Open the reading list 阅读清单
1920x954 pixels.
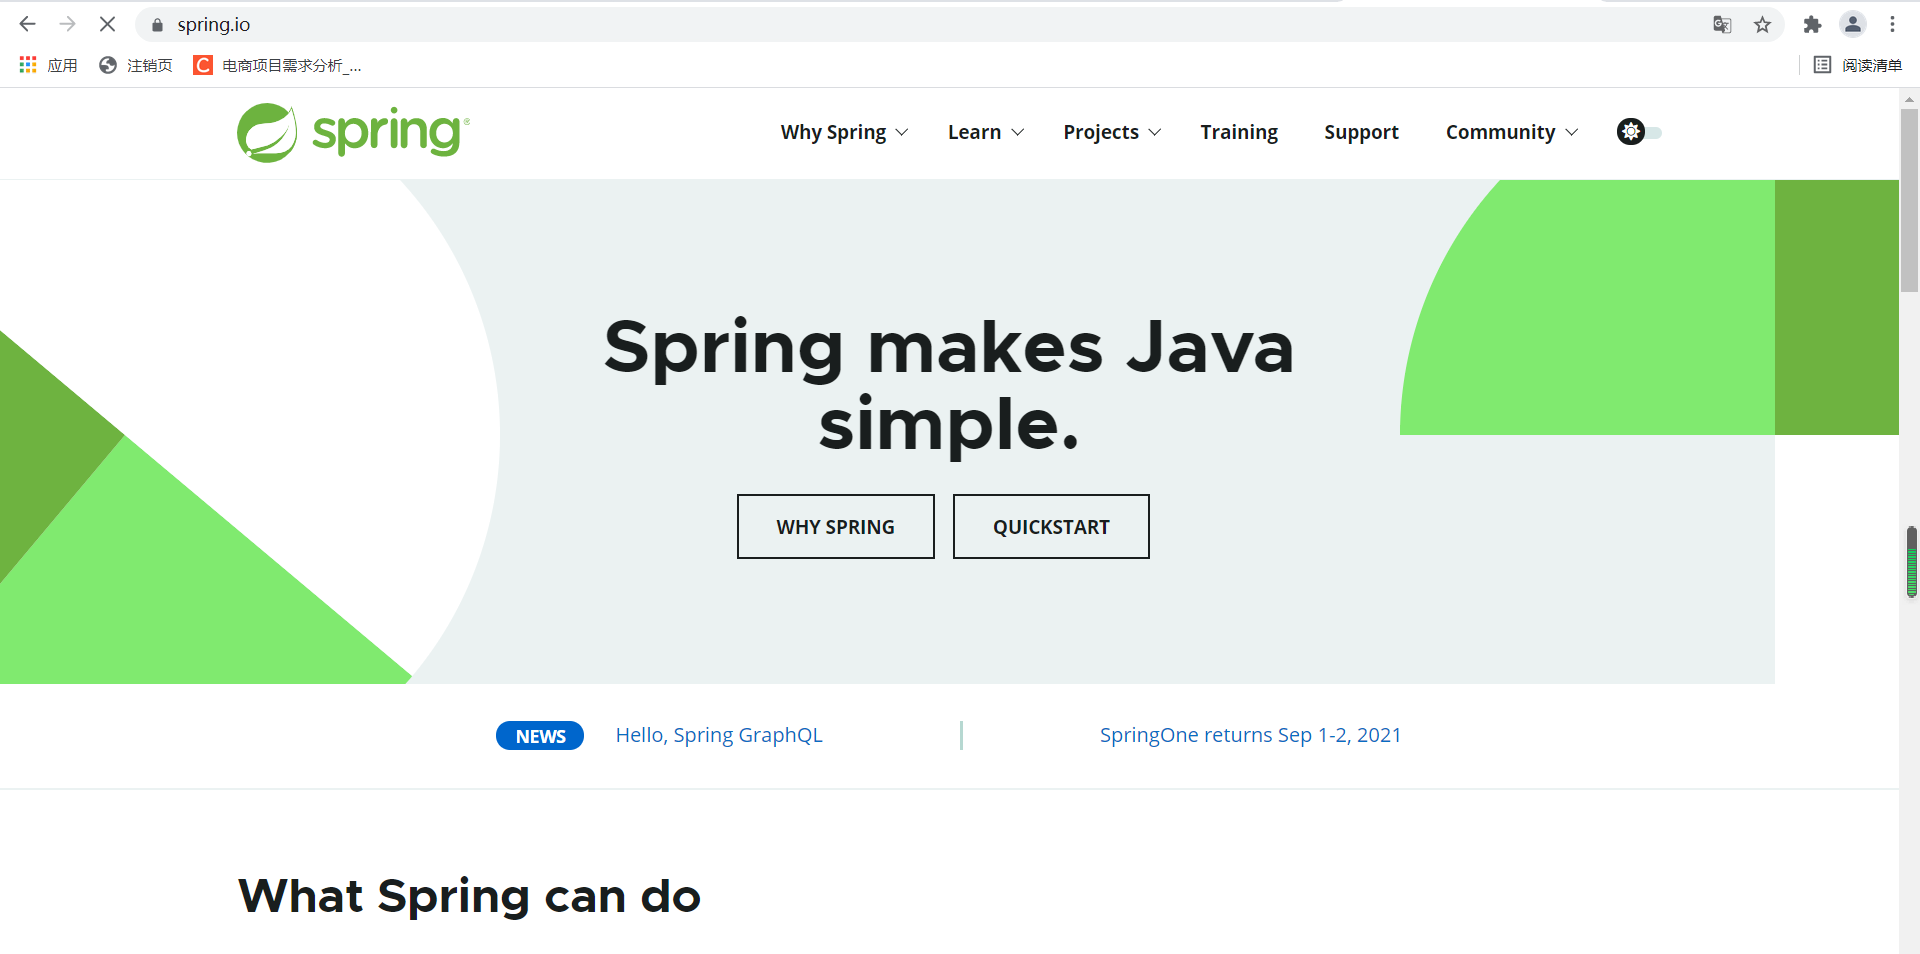pyautogui.click(x=1858, y=65)
